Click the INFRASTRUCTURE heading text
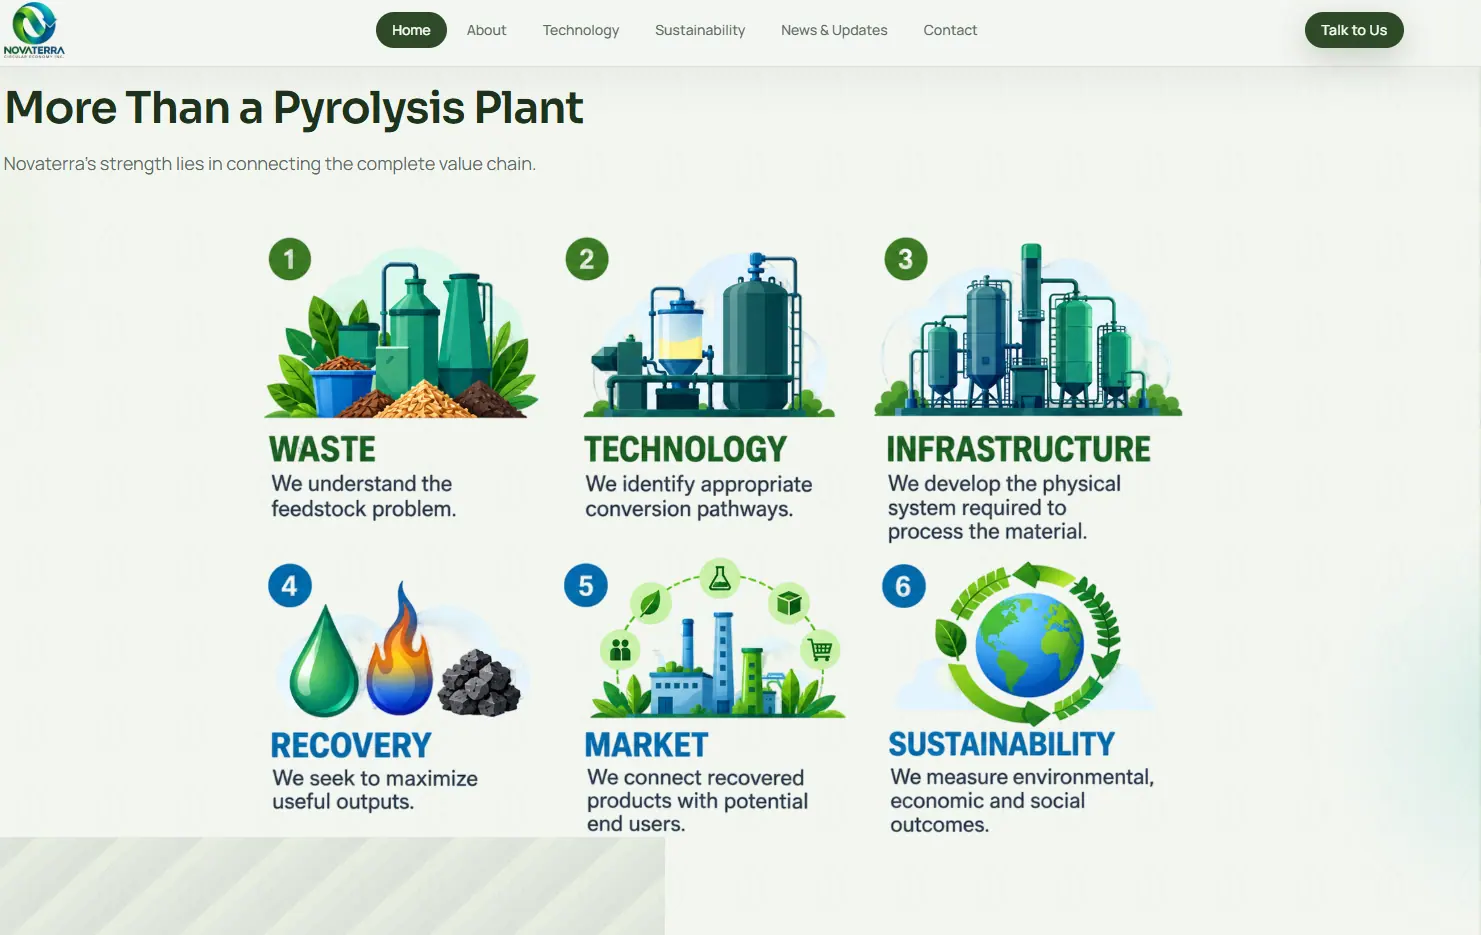The height and width of the screenshot is (935, 1481). [x=1019, y=449]
